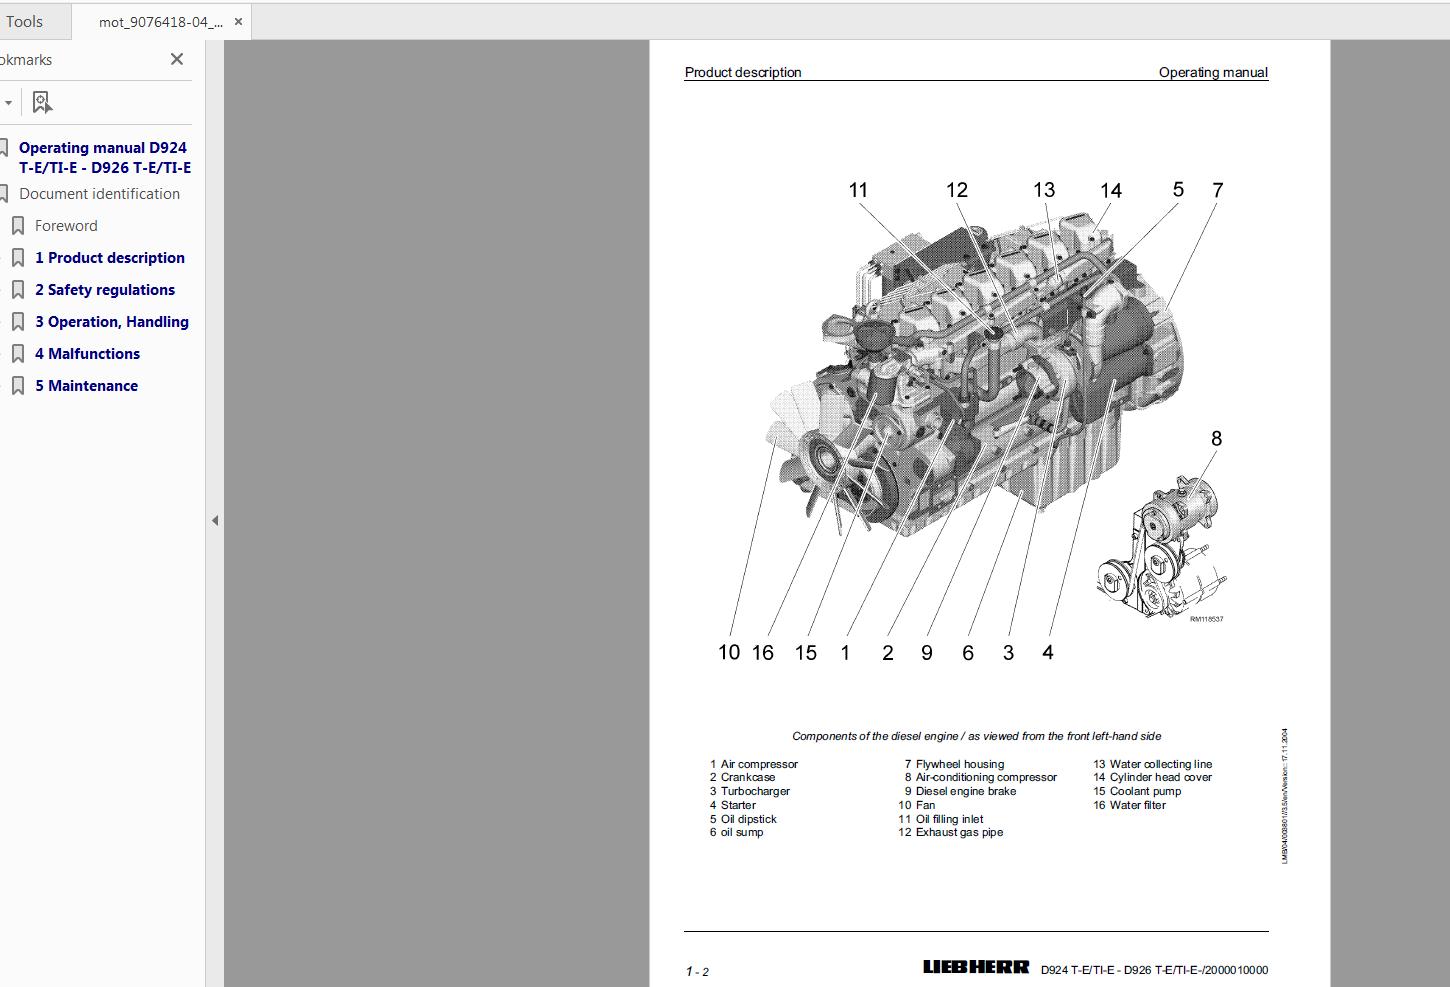Open the Foreword bookmark

click(x=67, y=225)
